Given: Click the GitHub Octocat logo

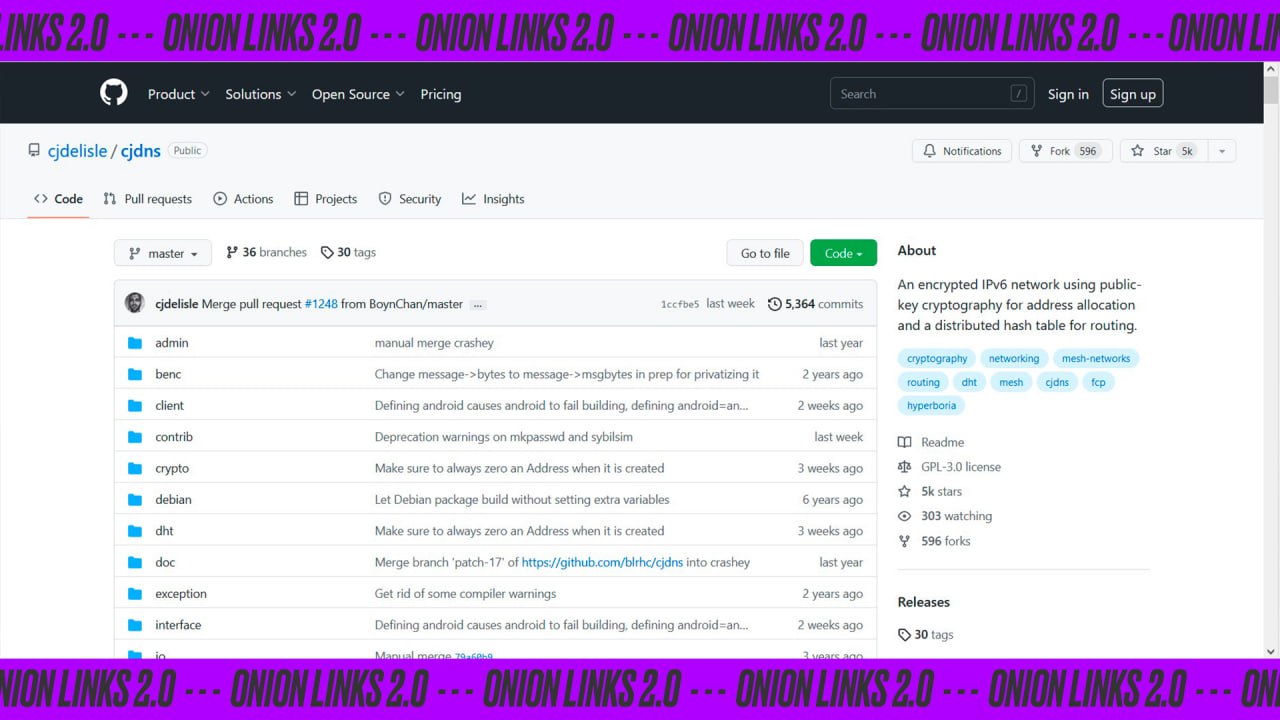Looking at the screenshot, I should click(113, 92).
